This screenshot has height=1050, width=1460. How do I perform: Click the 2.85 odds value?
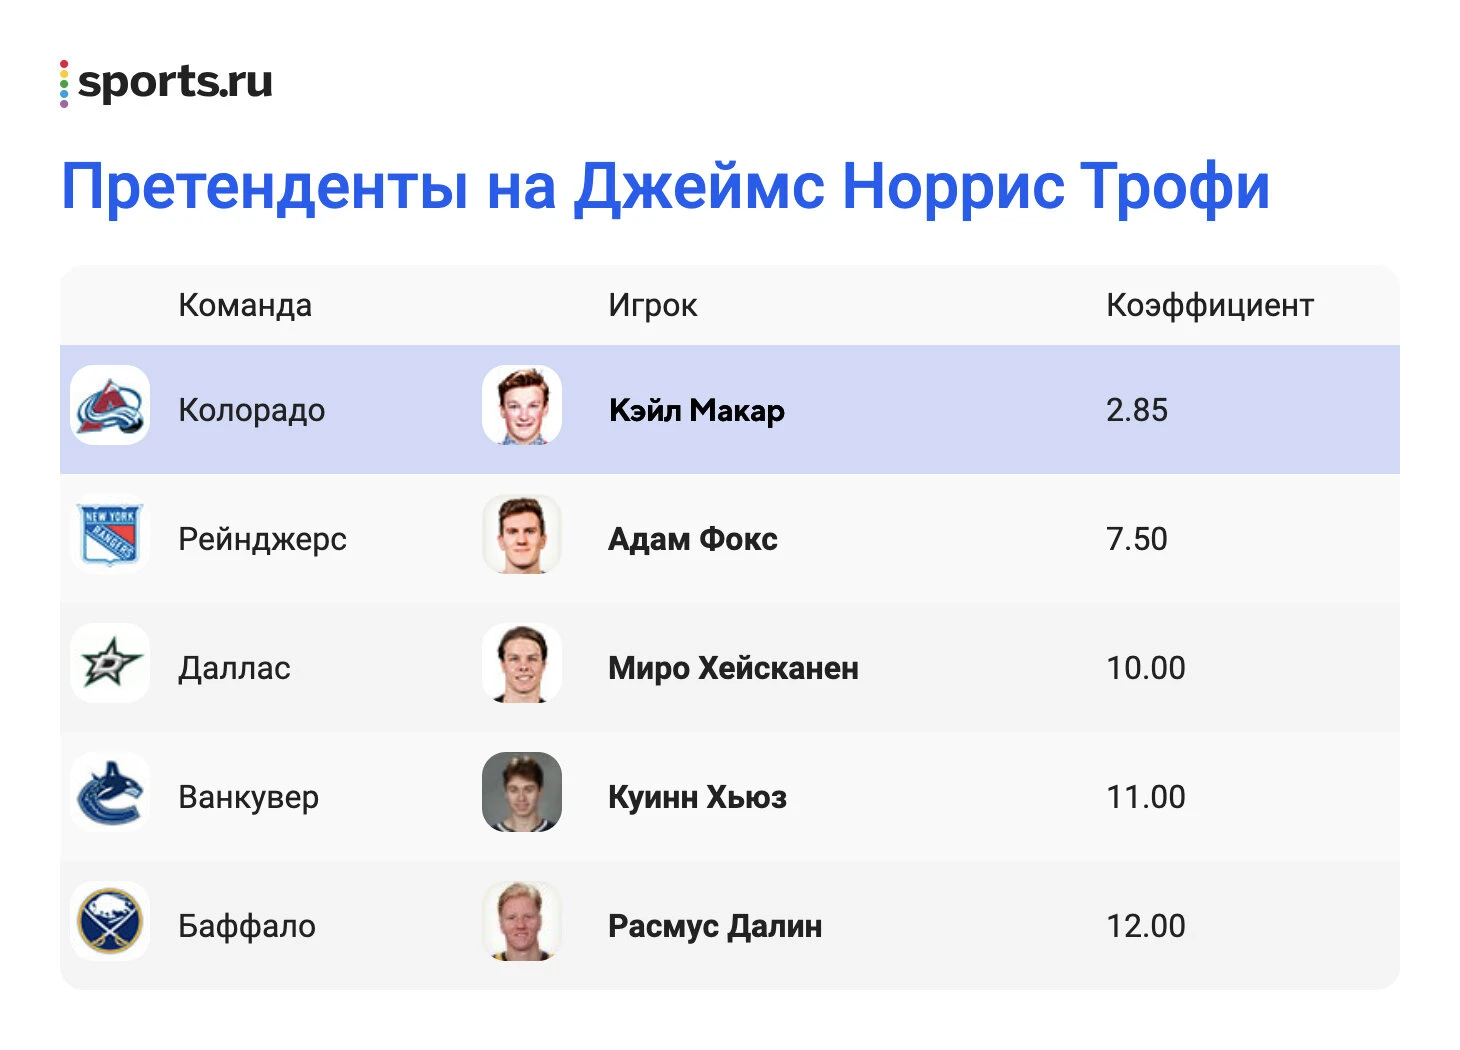(1137, 410)
